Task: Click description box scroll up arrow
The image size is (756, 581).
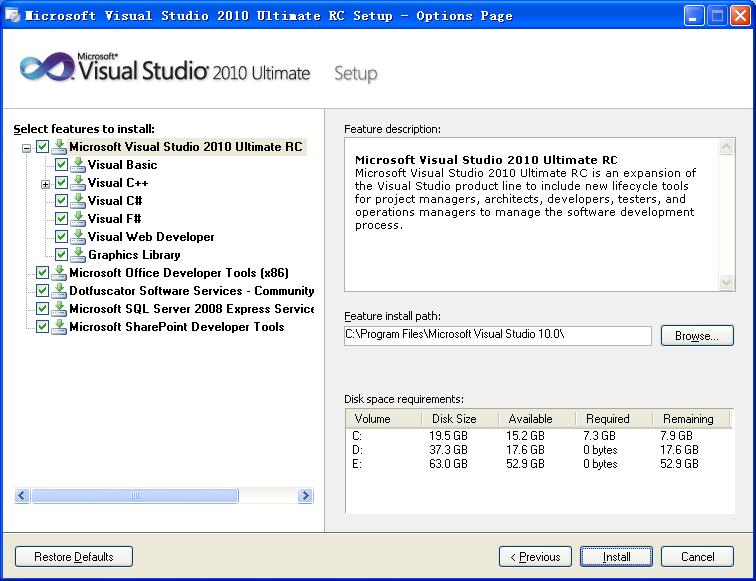Action: pos(726,147)
